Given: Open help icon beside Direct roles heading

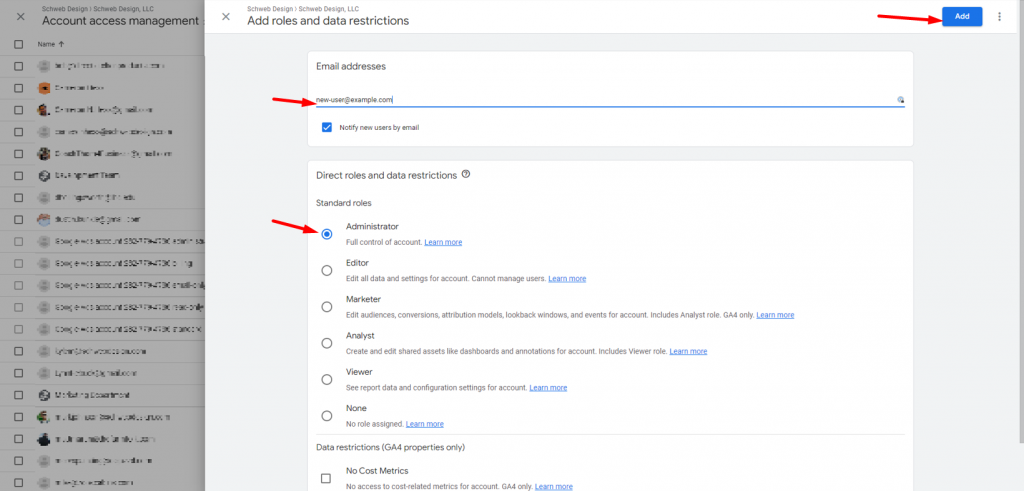Looking at the screenshot, I should 466,174.
